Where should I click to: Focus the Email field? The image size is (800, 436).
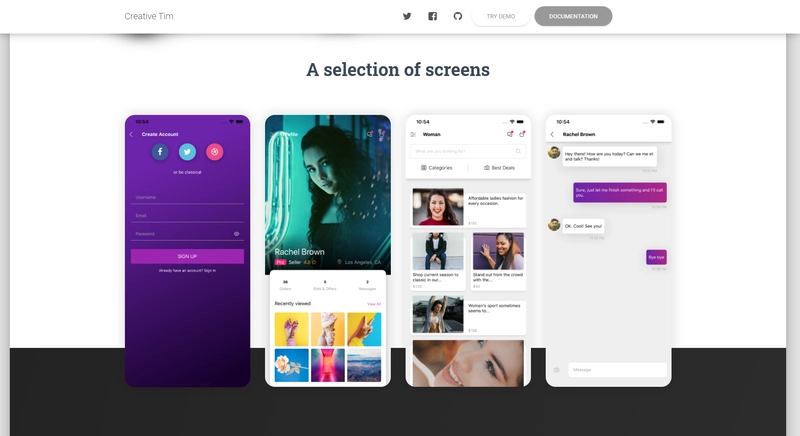tap(187, 216)
